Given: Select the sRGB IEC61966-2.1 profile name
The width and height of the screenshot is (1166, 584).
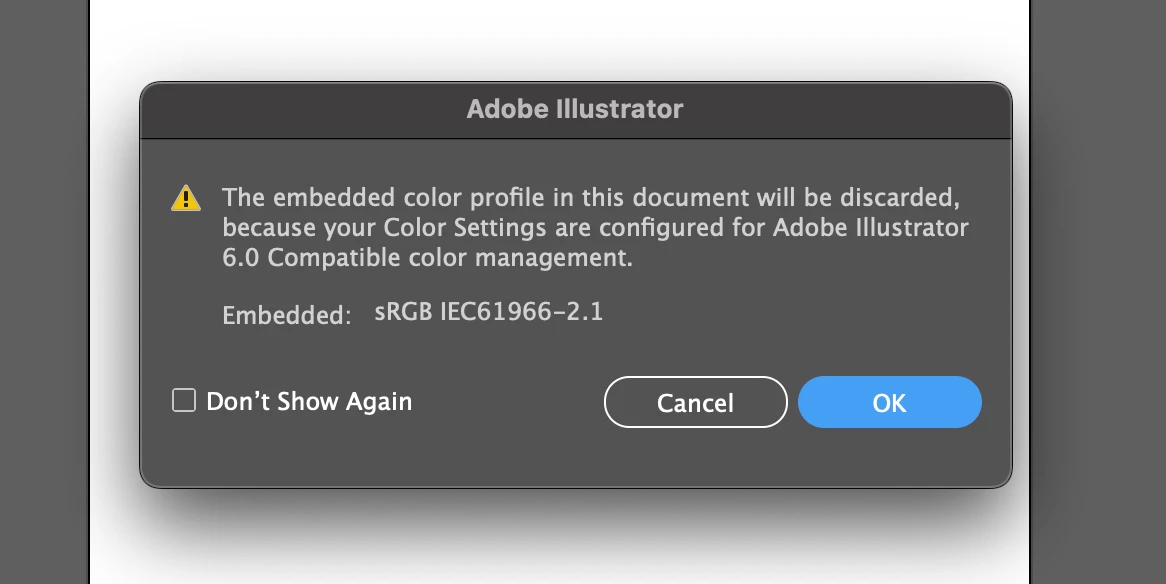Looking at the screenshot, I should (489, 312).
